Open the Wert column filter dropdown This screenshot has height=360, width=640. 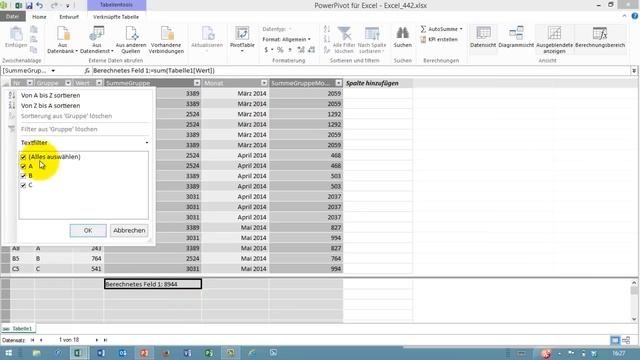click(x=99, y=83)
